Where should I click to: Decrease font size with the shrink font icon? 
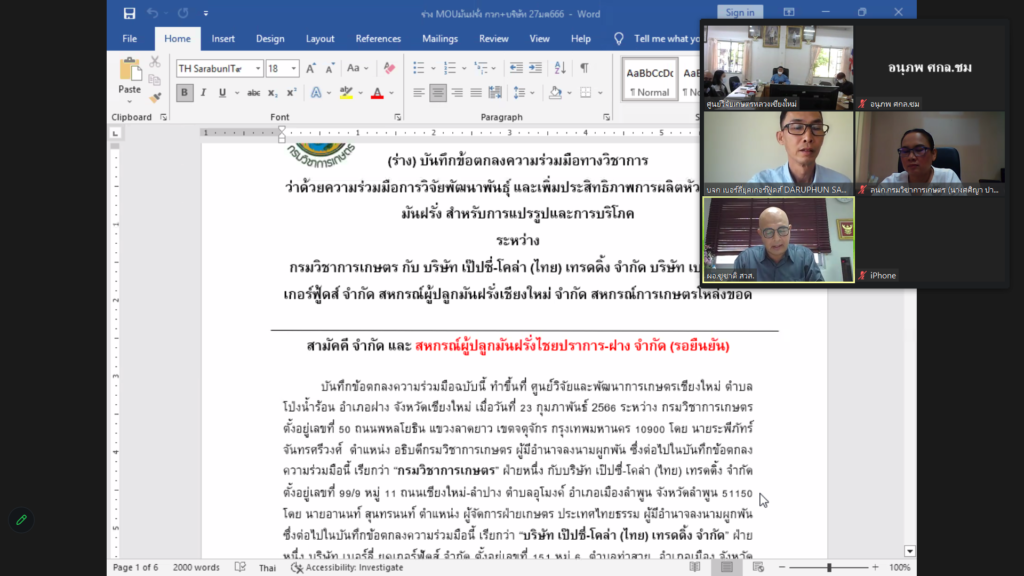pos(330,69)
